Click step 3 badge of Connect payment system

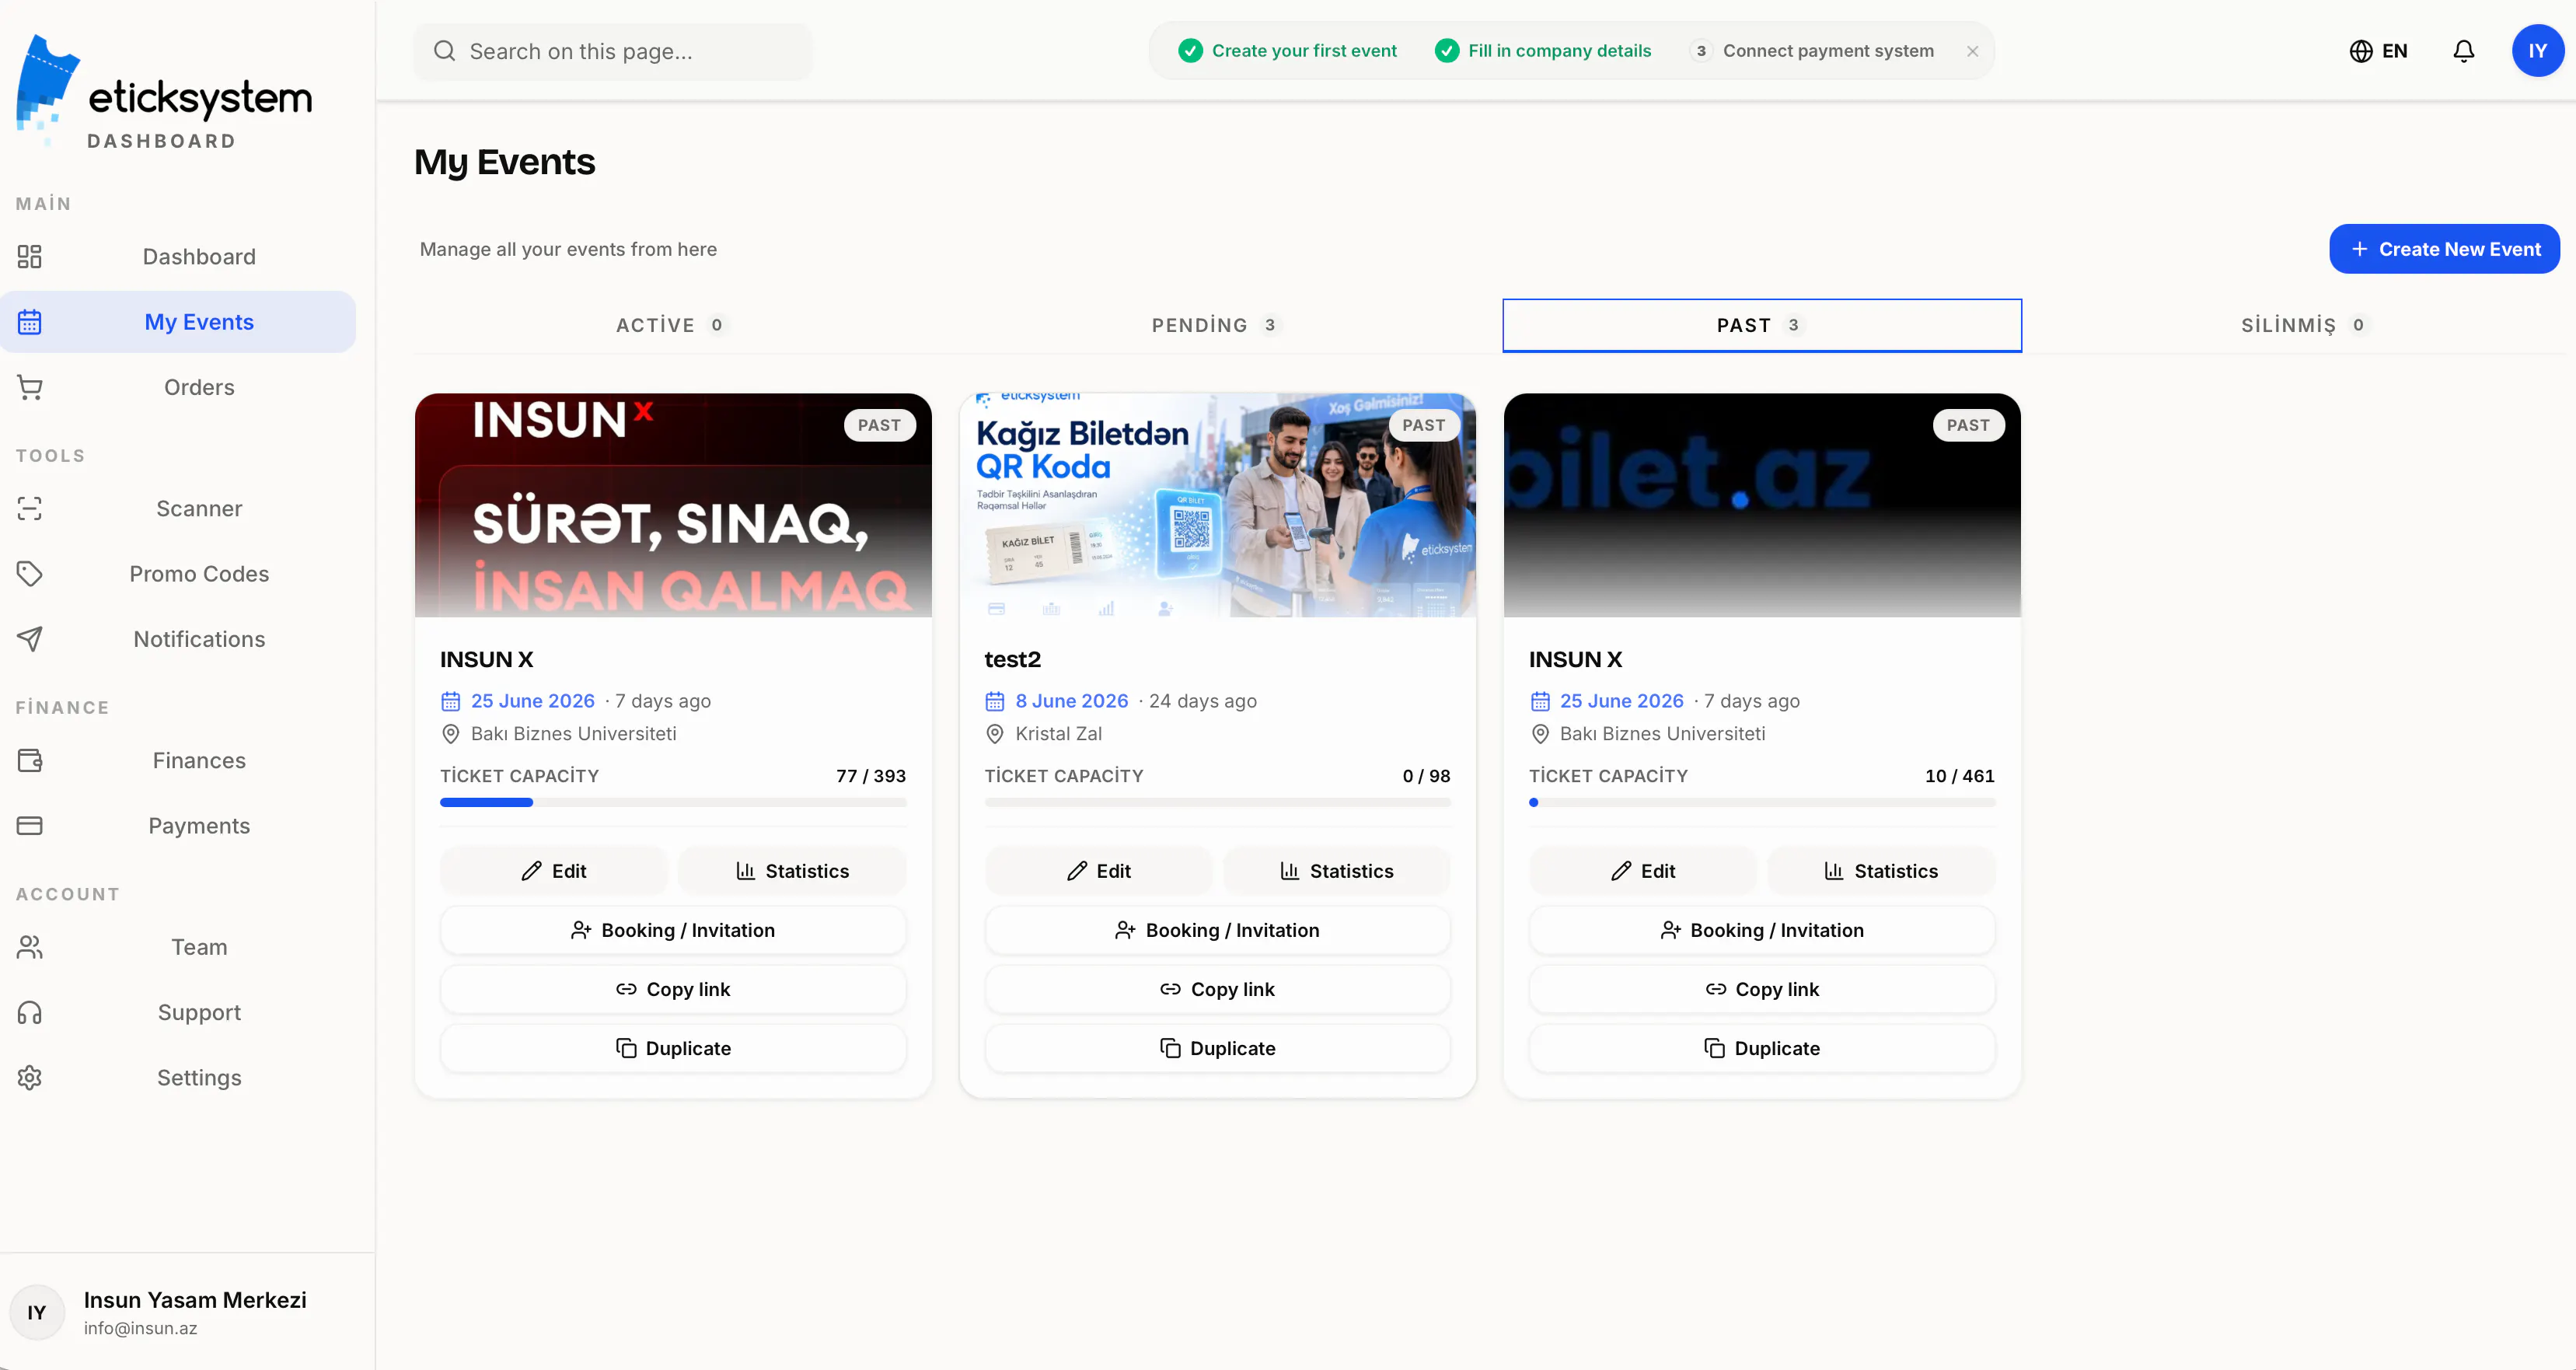point(1701,51)
